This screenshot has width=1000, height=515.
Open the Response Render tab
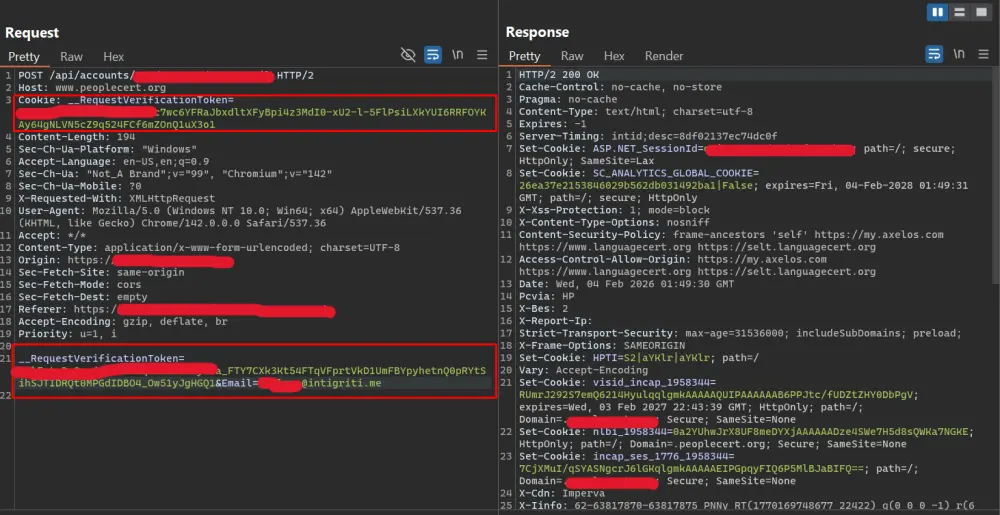(x=664, y=56)
